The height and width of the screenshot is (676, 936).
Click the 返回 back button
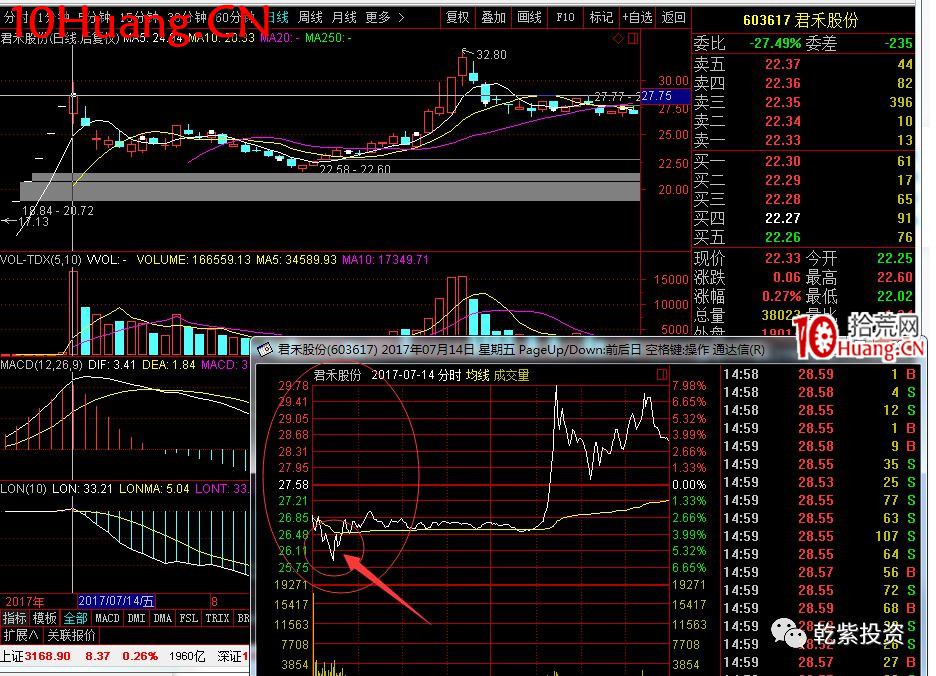click(x=673, y=17)
